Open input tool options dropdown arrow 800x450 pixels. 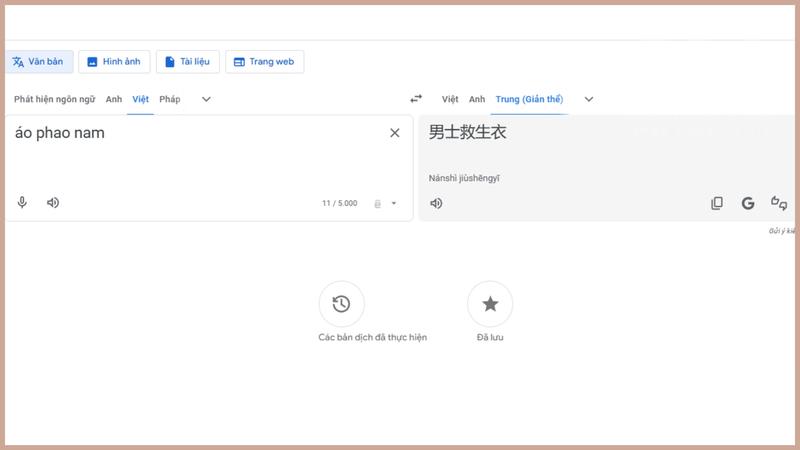click(x=394, y=203)
